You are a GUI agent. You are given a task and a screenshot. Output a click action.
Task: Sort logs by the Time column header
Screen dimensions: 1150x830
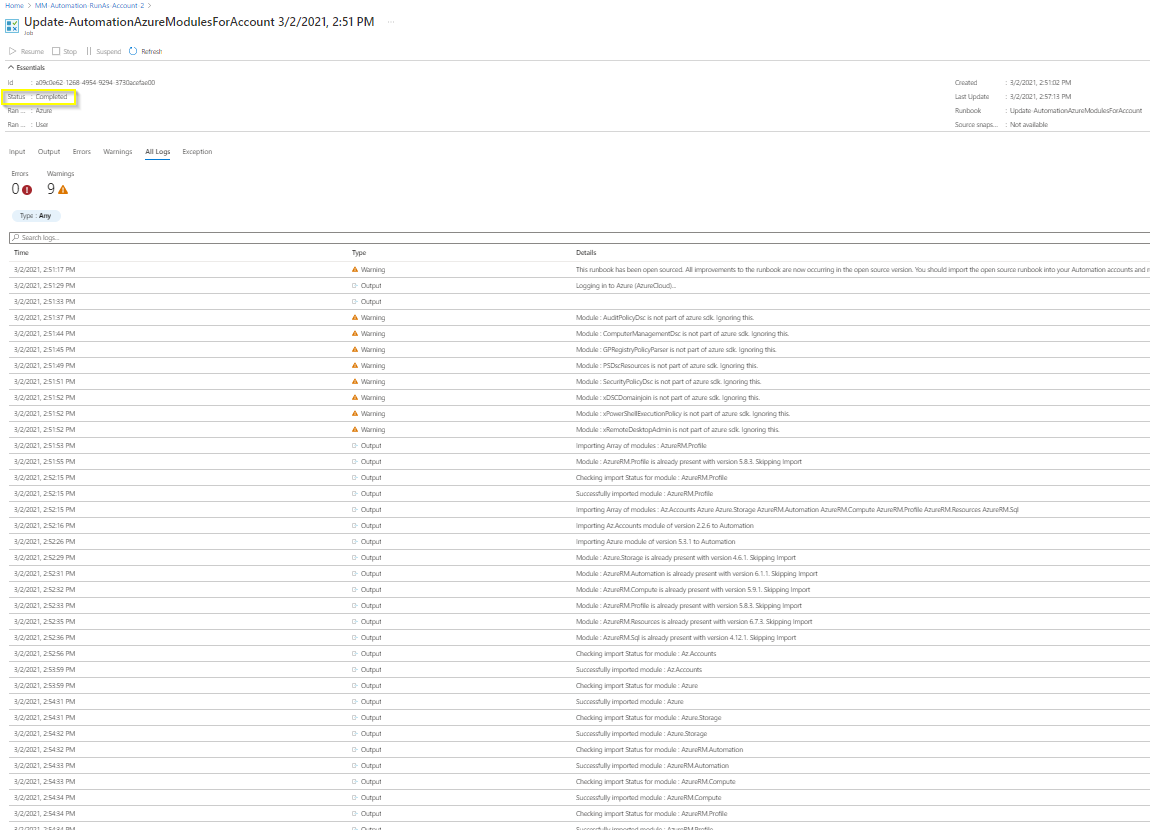[x=21, y=253]
